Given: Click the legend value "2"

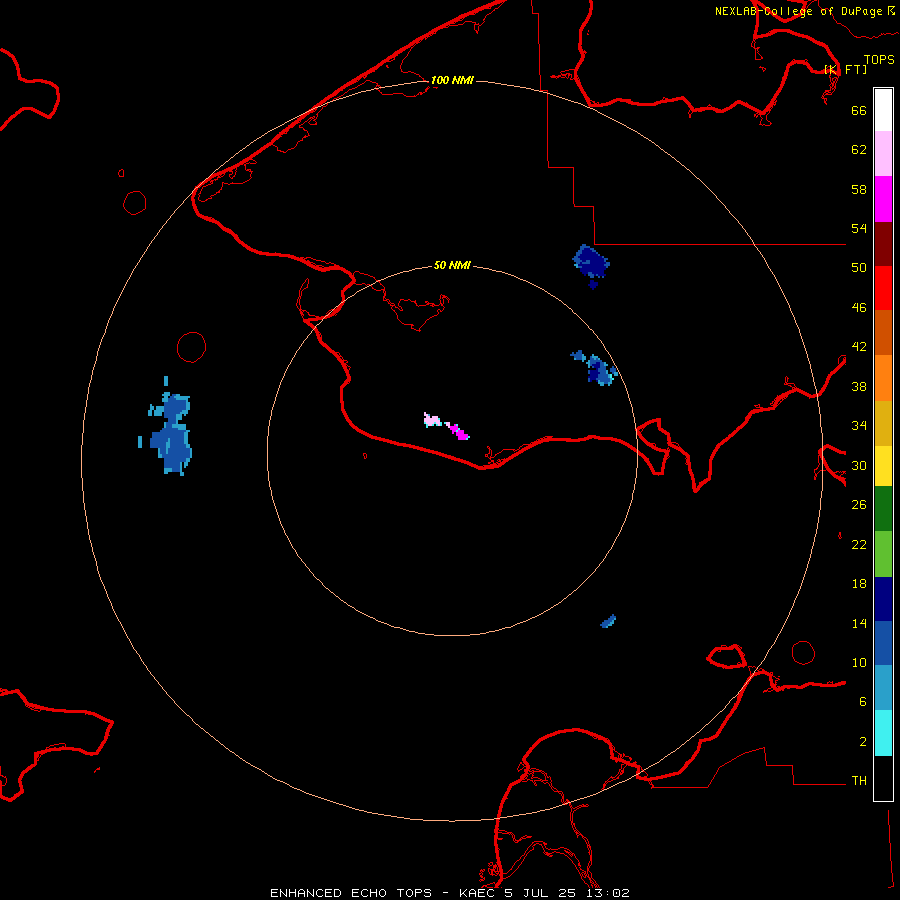Looking at the screenshot, I should 863,742.
